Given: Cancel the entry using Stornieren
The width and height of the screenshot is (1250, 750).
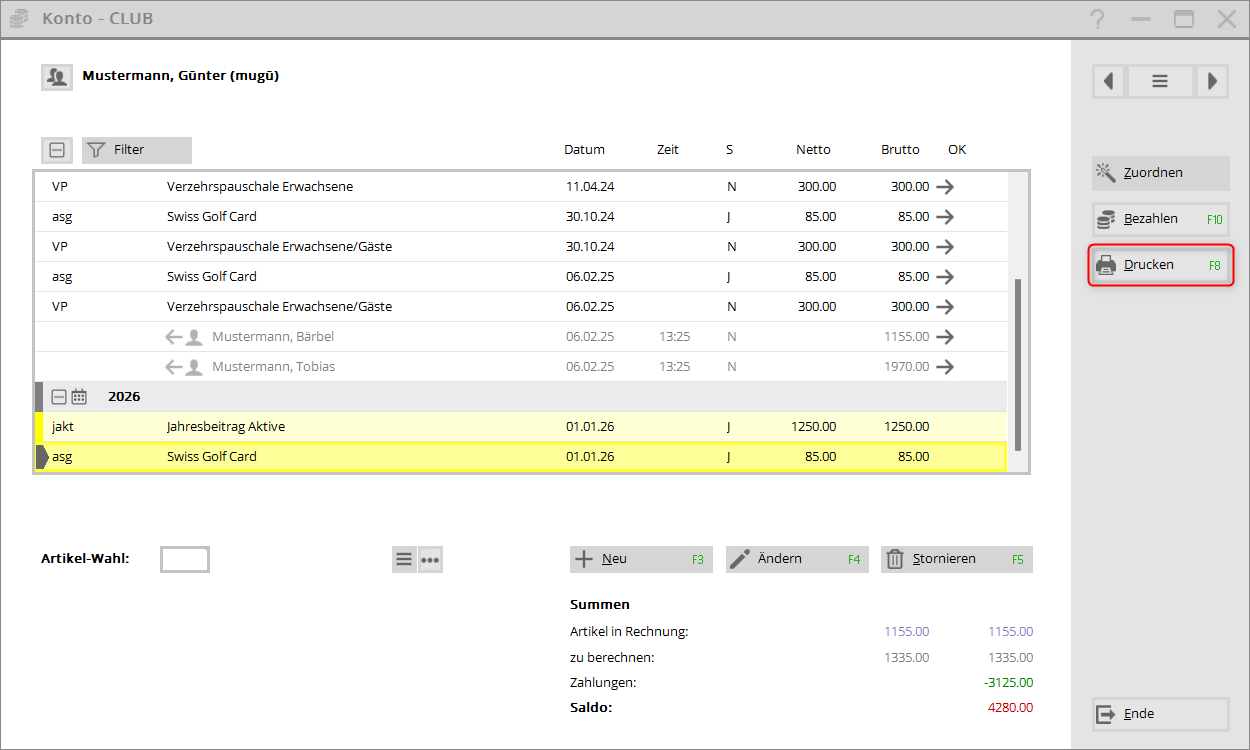Looking at the screenshot, I should click(955, 559).
